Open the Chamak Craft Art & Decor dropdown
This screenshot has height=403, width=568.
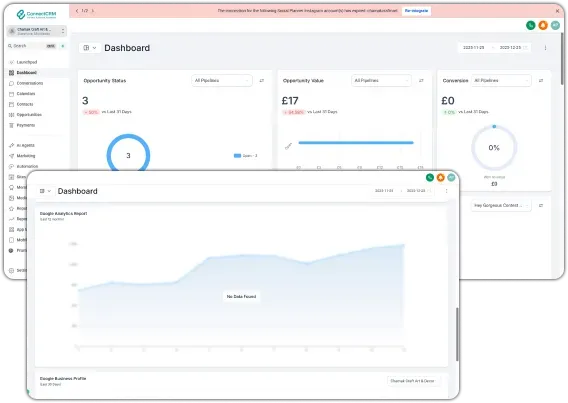coord(414,381)
